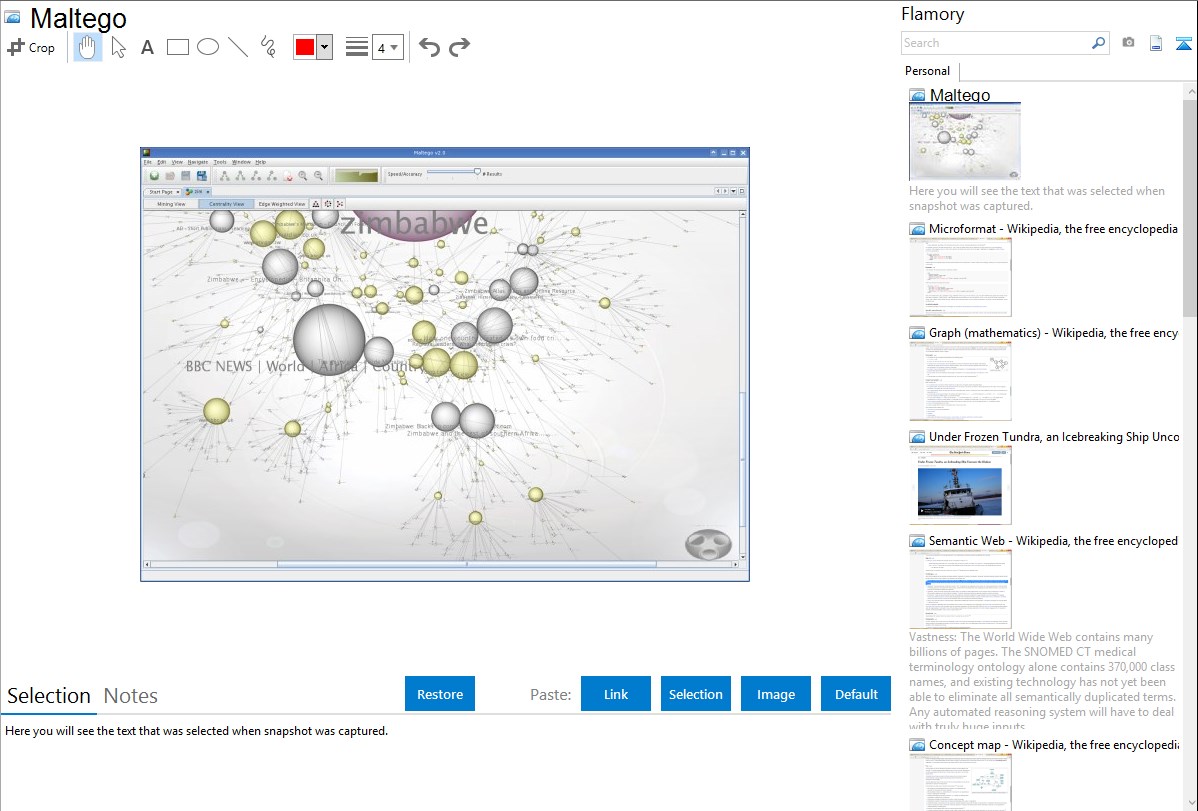Click the blue collapse-to-top arrow icon
Viewport: 1198px width, 811px height.
coord(1183,43)
